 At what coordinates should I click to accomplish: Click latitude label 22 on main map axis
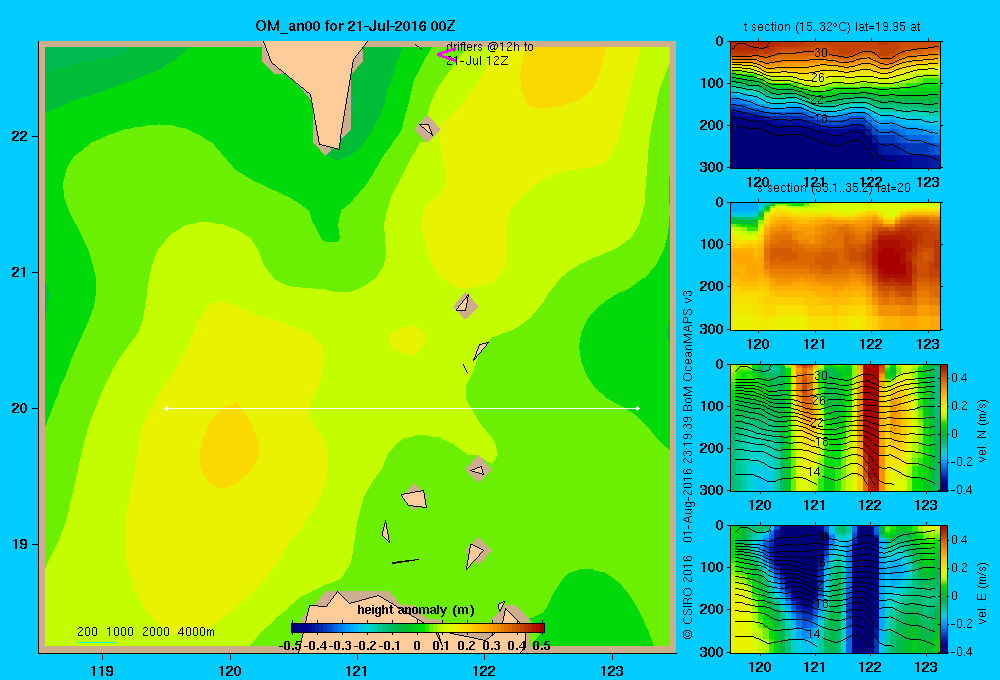[20, 136]
